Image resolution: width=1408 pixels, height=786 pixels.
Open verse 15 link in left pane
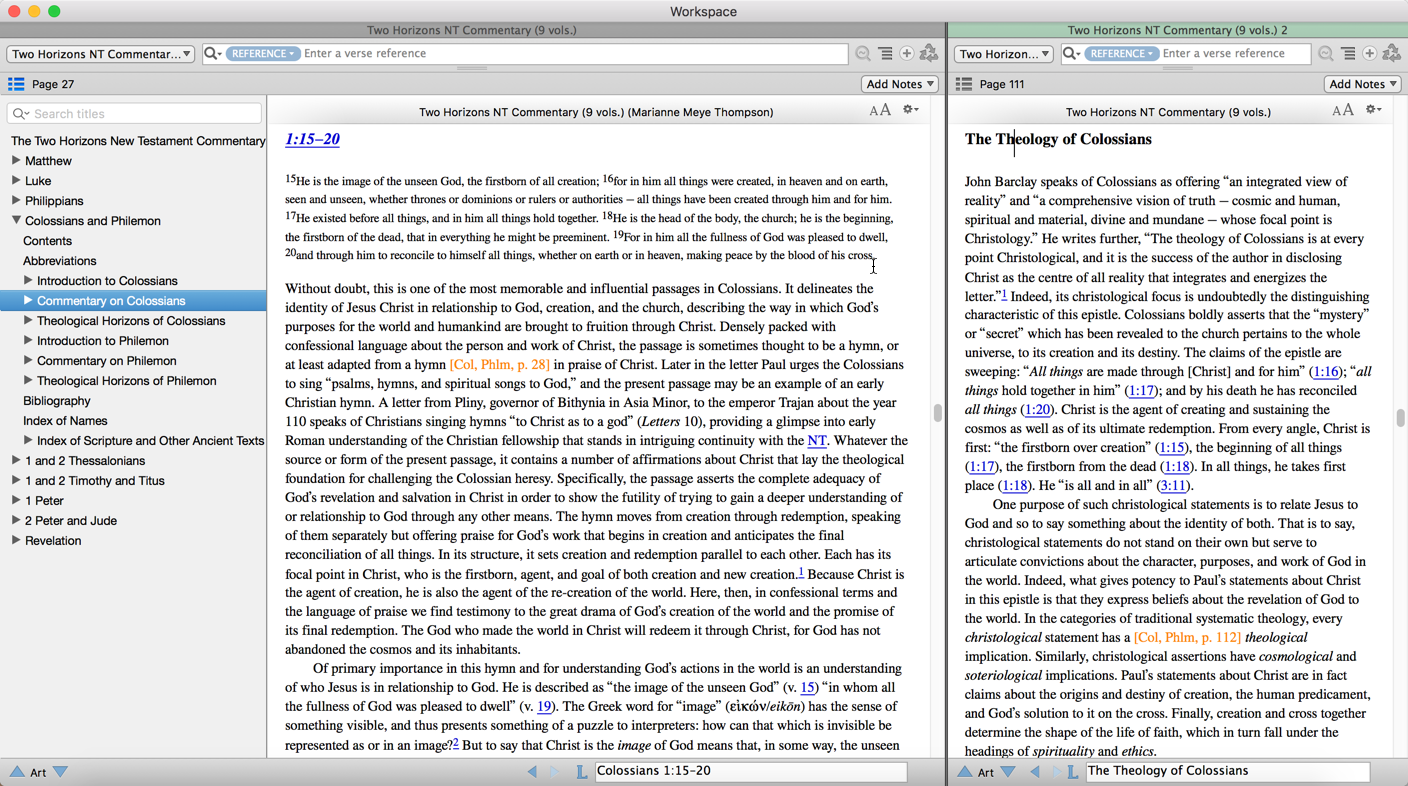click(x=809, y=687)
